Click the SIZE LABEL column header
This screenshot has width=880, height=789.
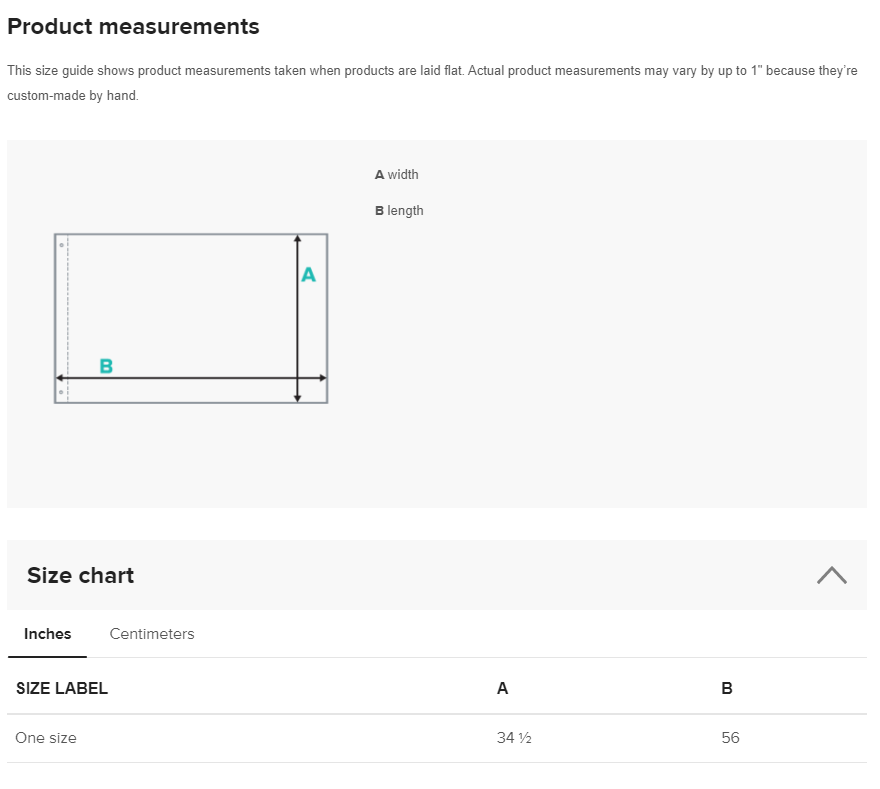point(62,688)
